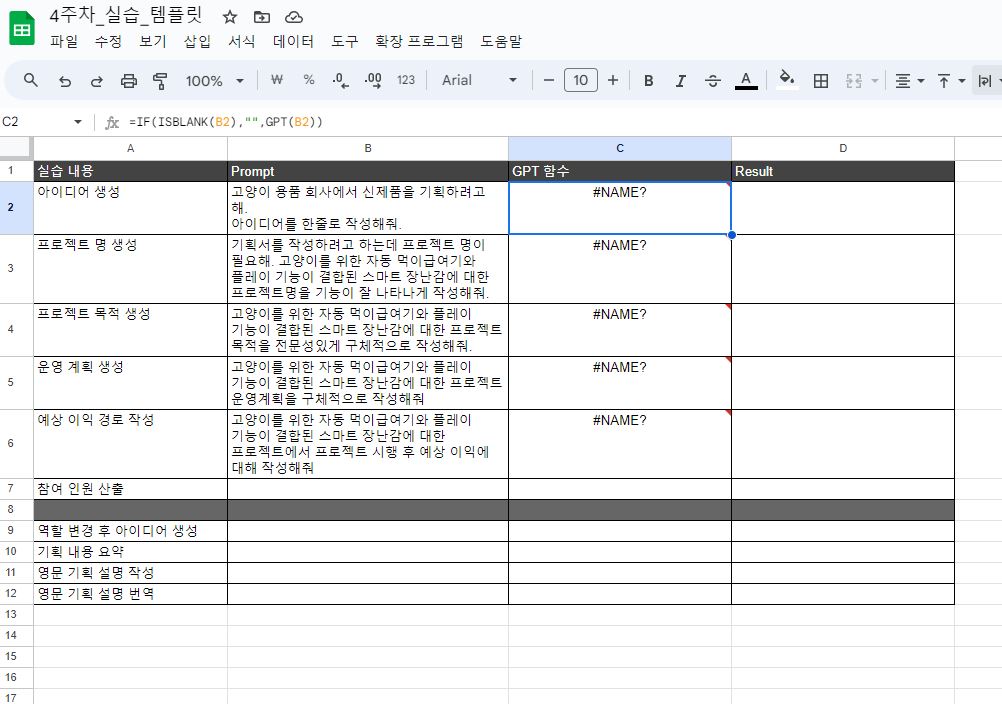Viewport: 1002px width, 704px height.
Task: Toggle italic formatting
Action: 681,80
